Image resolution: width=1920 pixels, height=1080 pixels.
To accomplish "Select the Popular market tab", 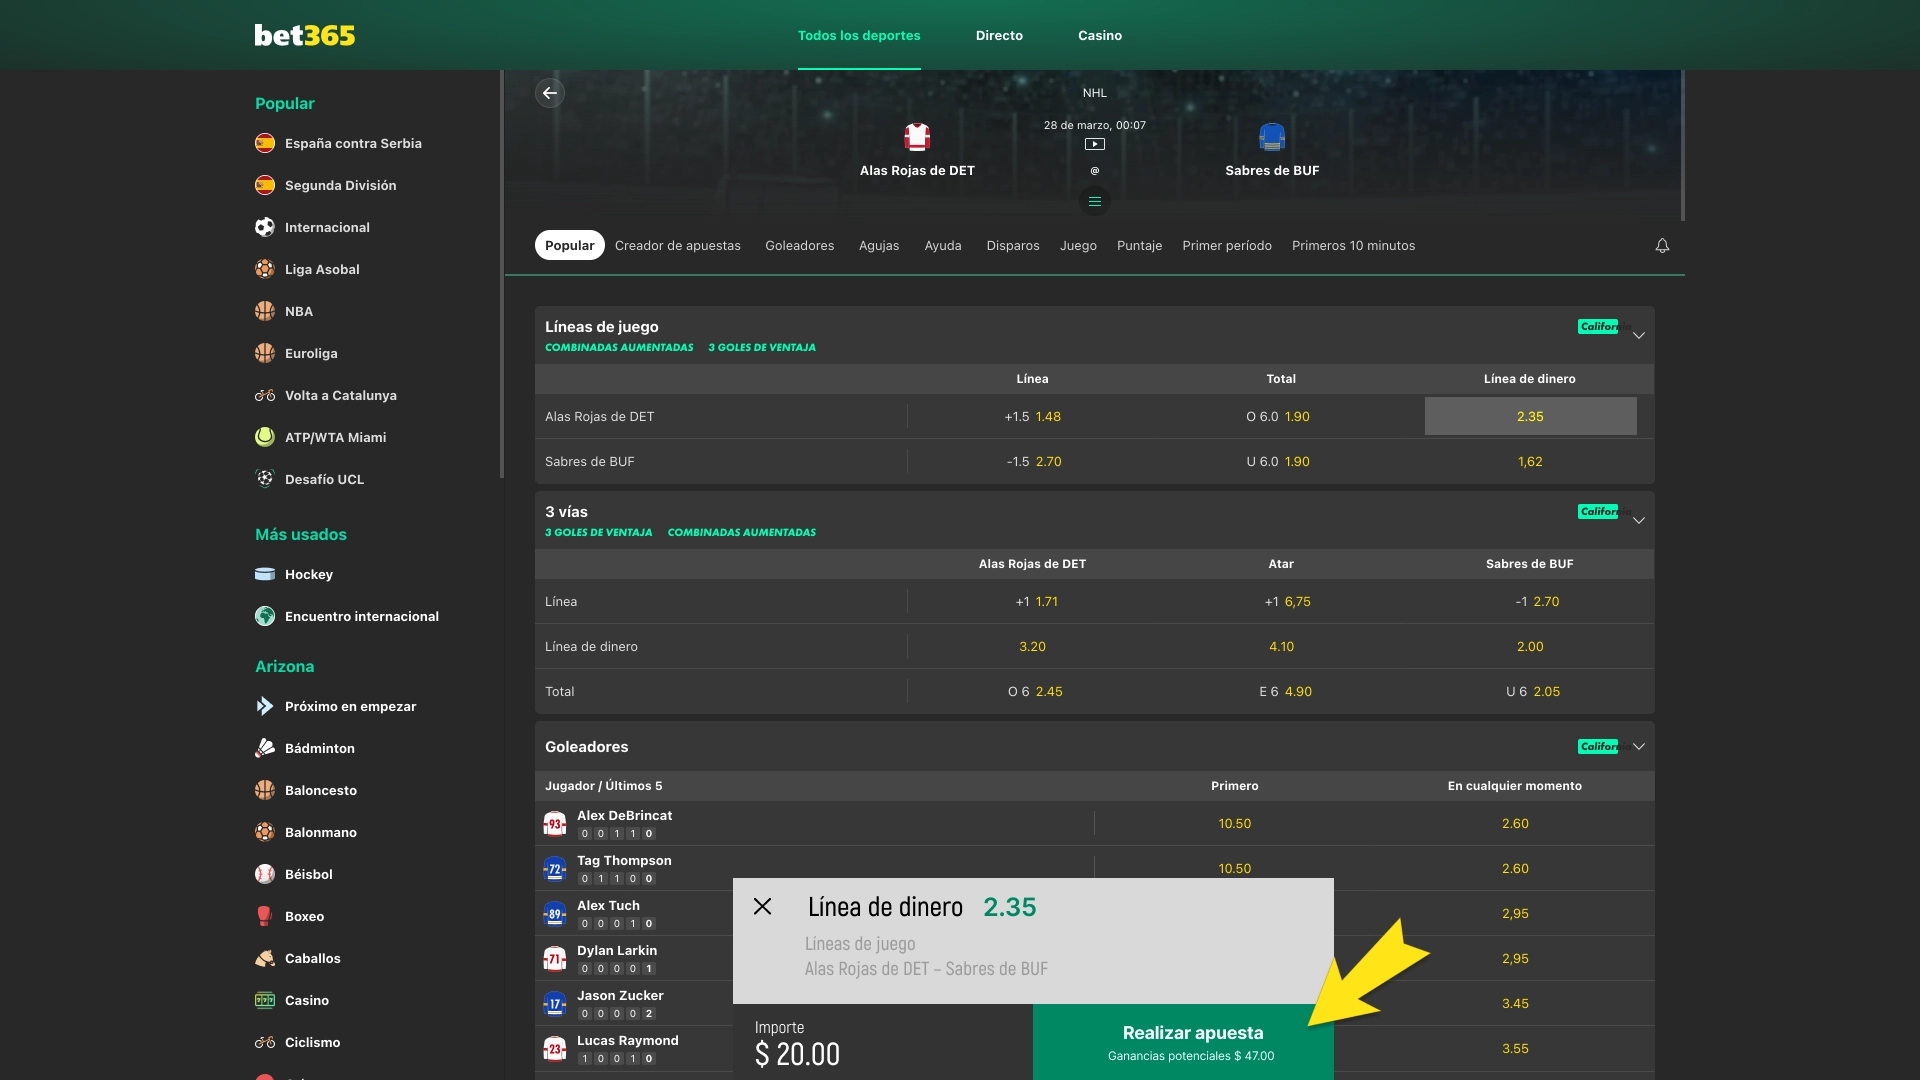I will point(570,245).
